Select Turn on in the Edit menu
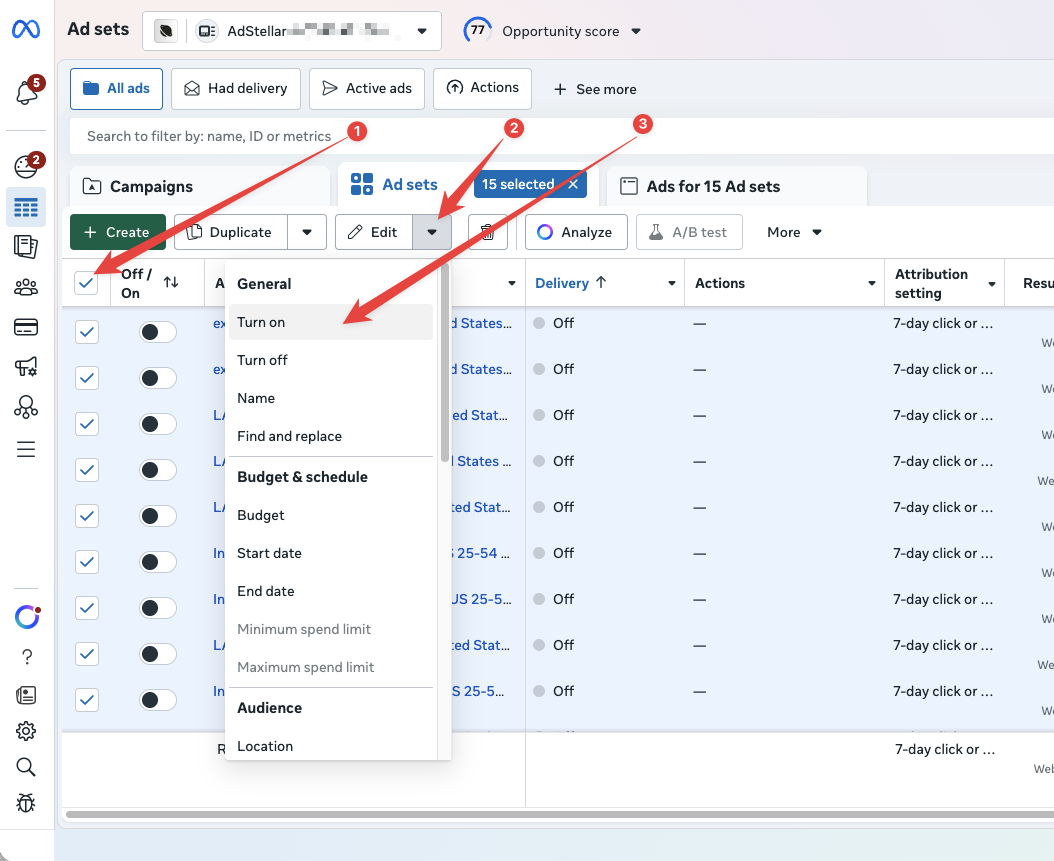This screenshot has height=861, width=1054. [331, 322]
